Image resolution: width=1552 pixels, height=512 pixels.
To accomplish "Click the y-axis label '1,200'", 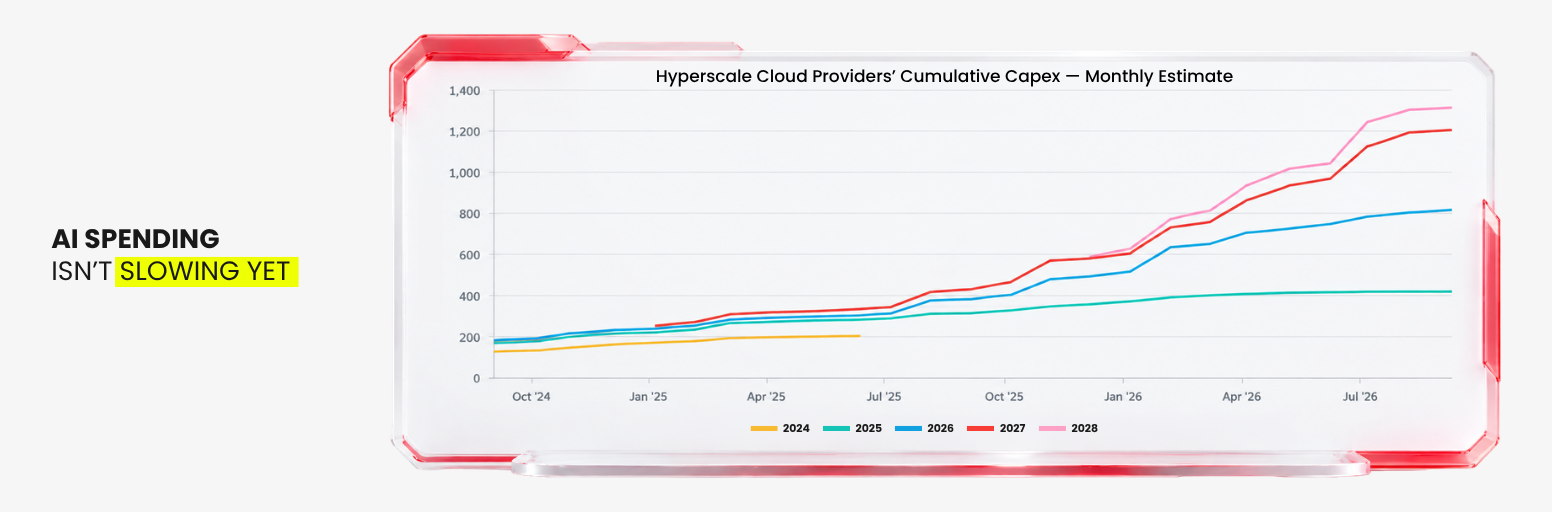I will tap(465, 132).
